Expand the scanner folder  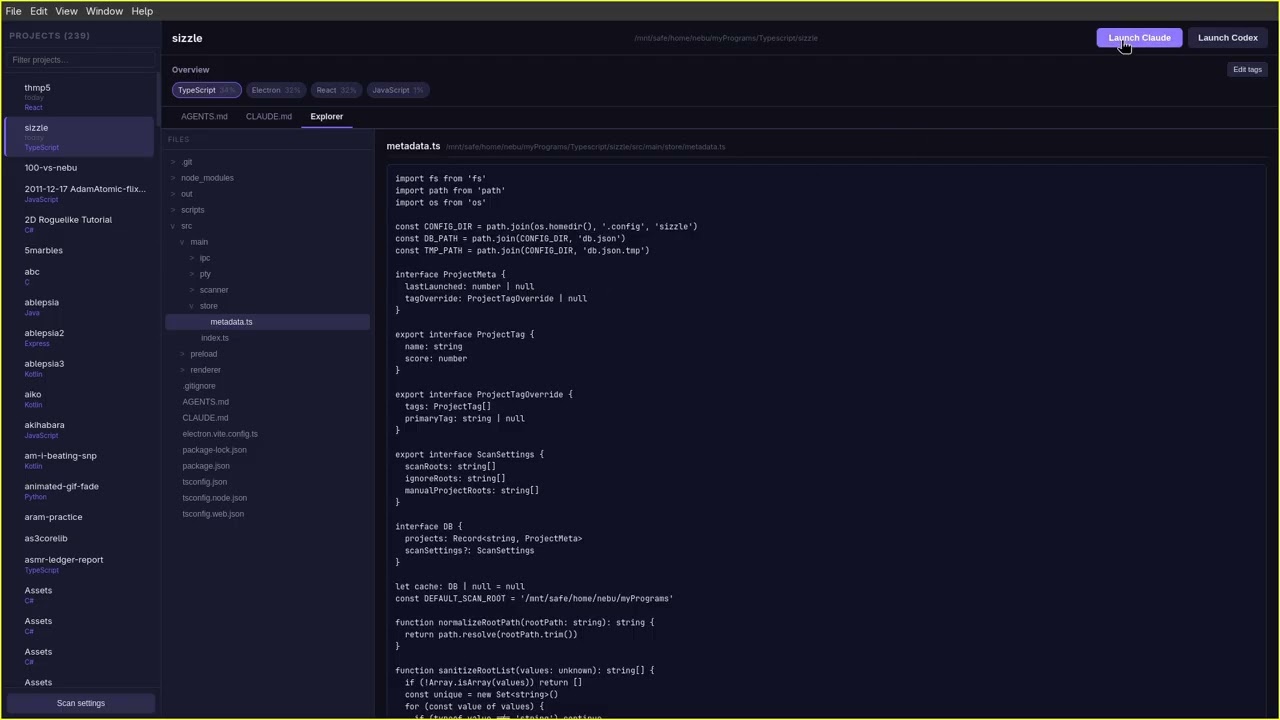(267, 290)
